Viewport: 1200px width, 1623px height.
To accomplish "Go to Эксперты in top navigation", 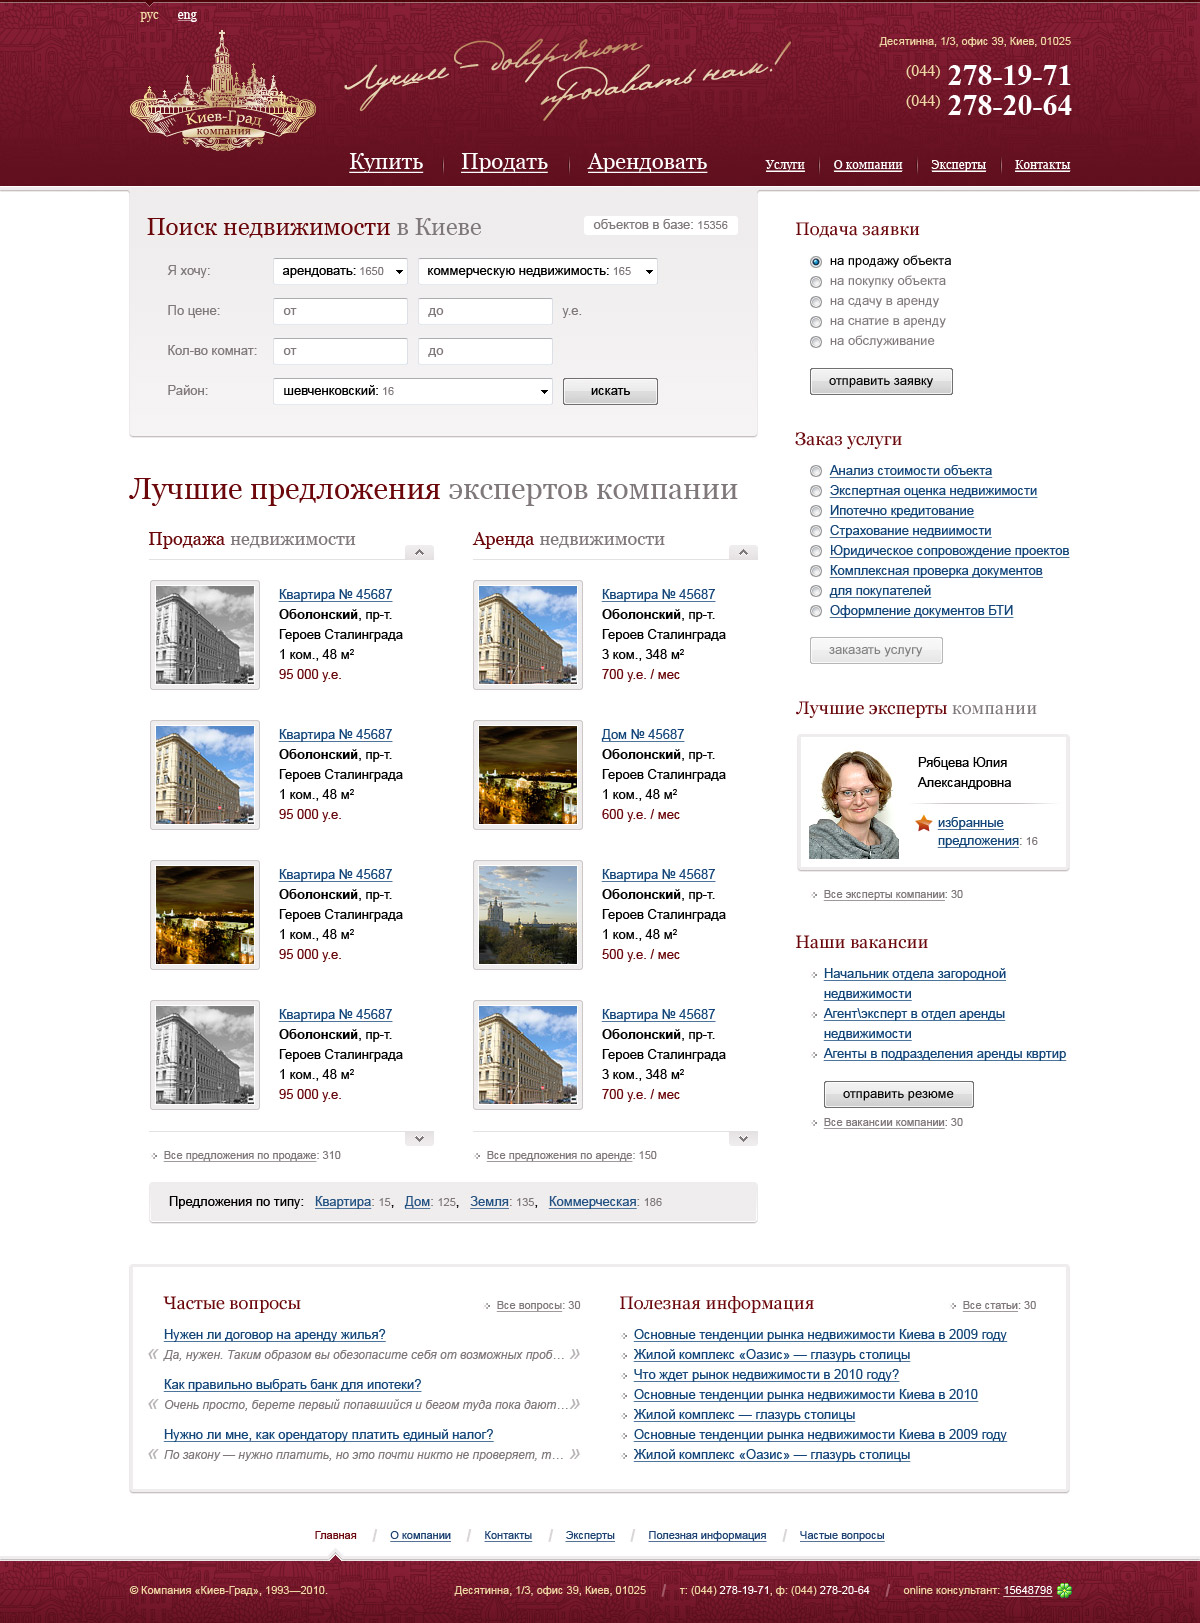I will click(x=958, y=165).
